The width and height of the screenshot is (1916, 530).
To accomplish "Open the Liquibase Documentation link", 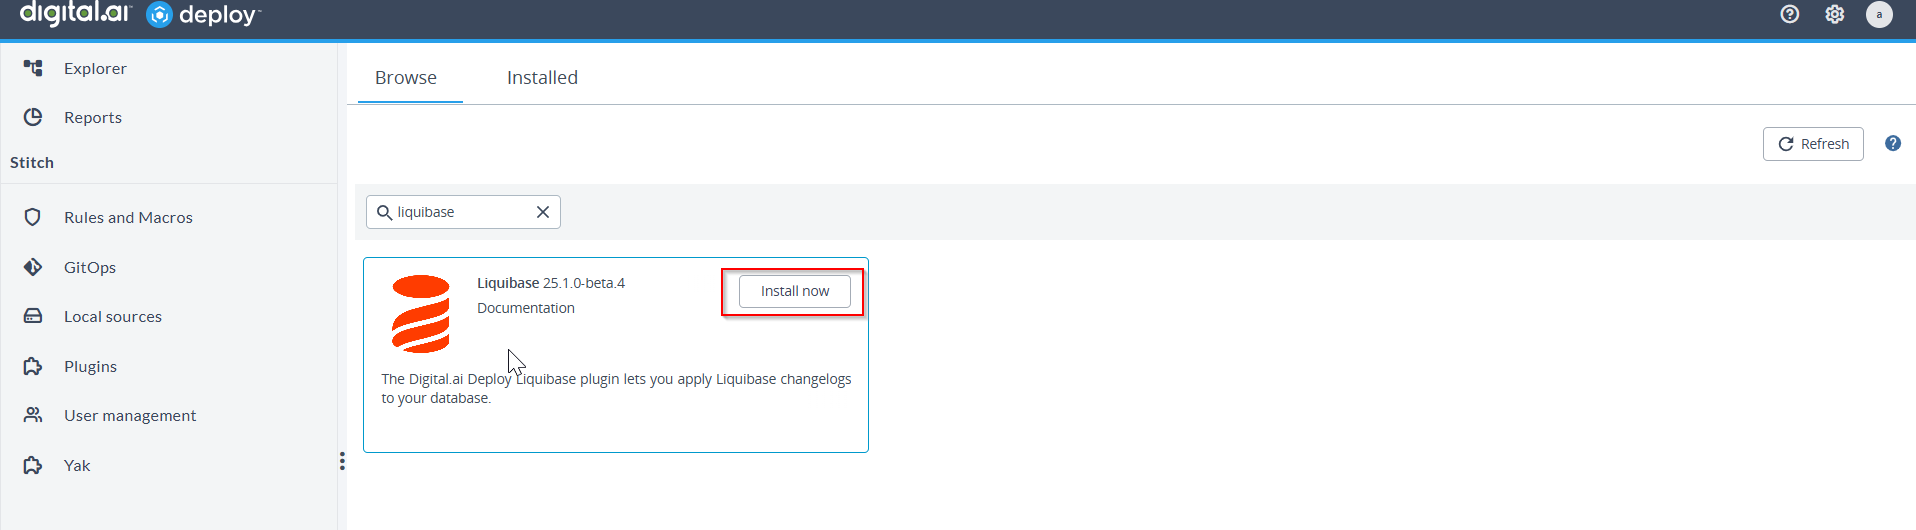I will click(526, 308).
